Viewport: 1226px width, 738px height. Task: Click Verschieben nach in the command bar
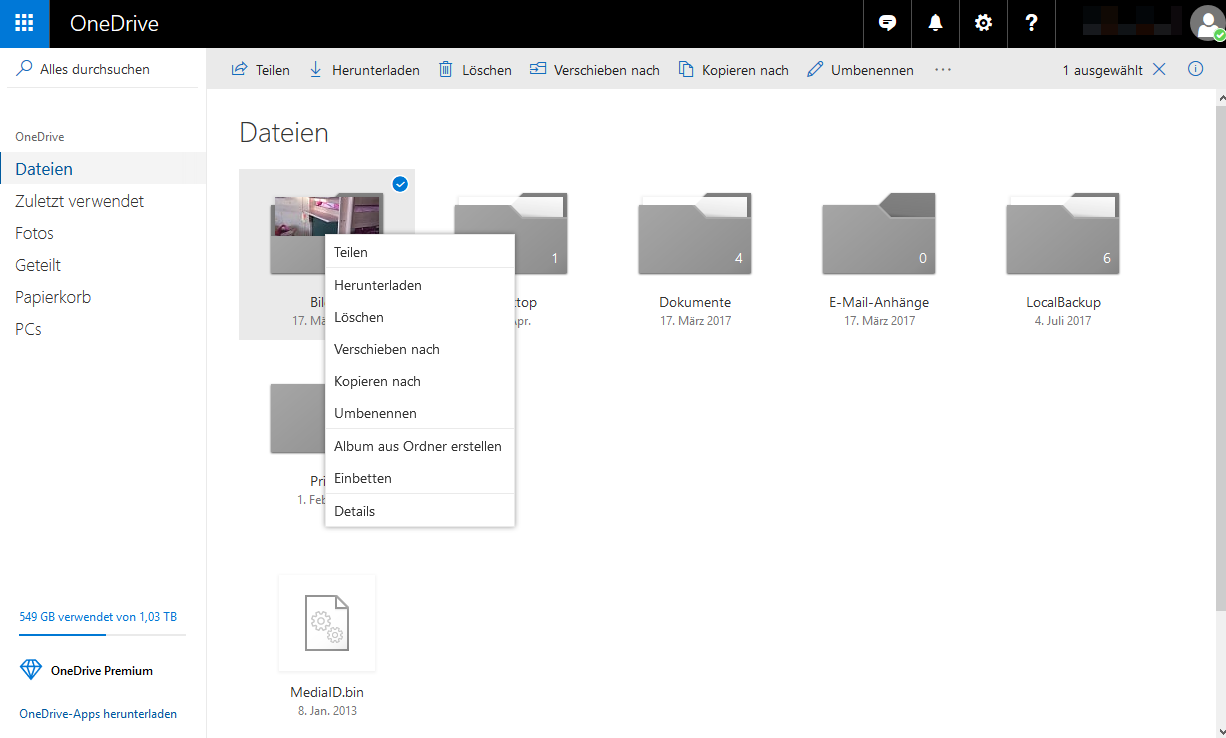[x=595, y=70]
